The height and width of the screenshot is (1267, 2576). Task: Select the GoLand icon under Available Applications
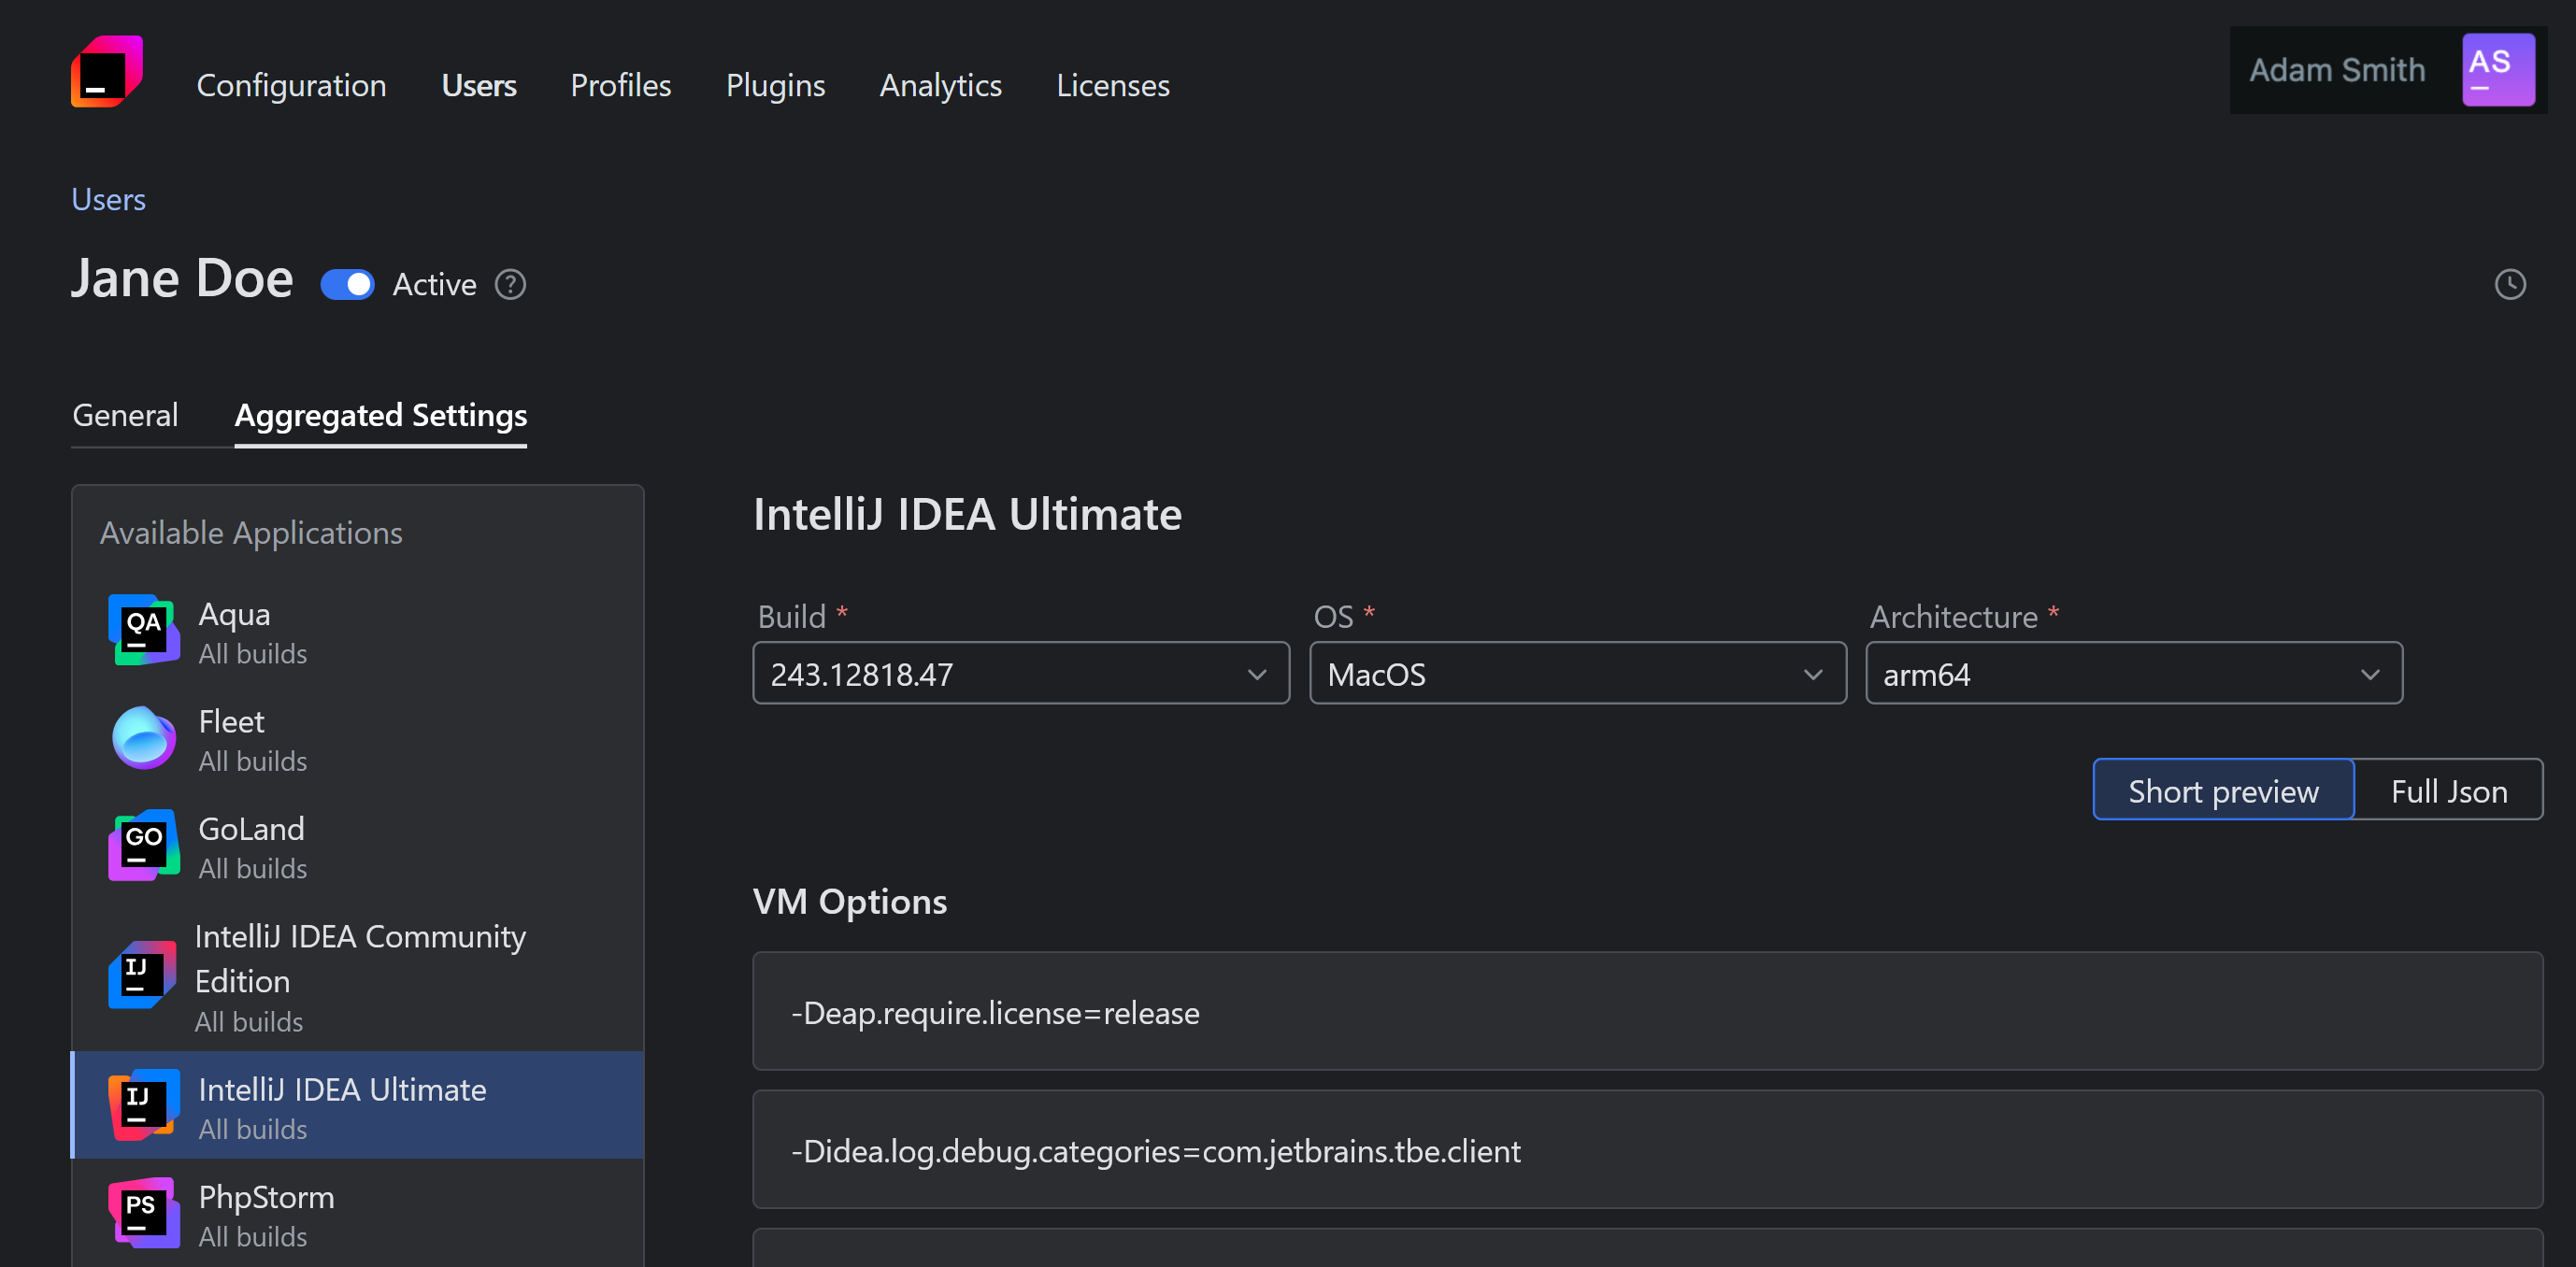[x=143, y=845]
